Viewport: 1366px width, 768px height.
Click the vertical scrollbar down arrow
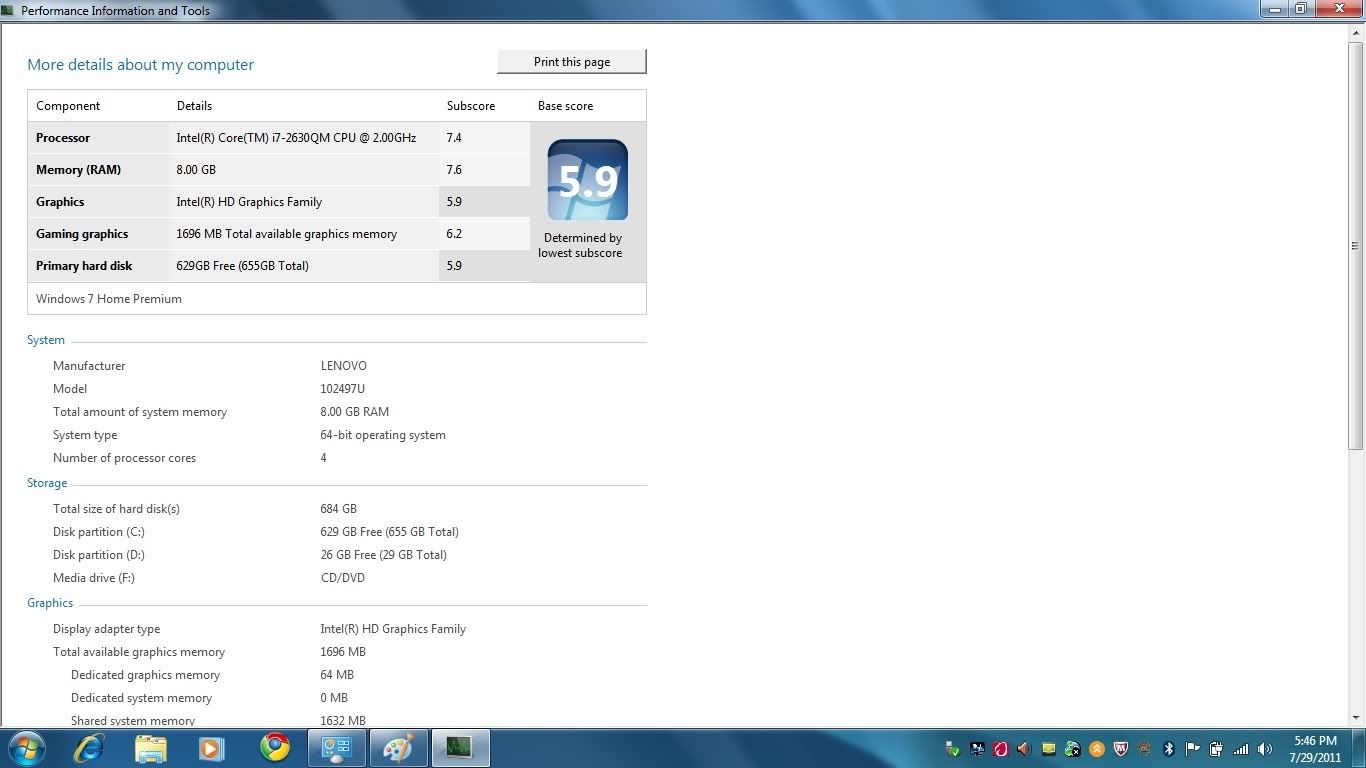pyautogui.click(x=1356, y=716)
